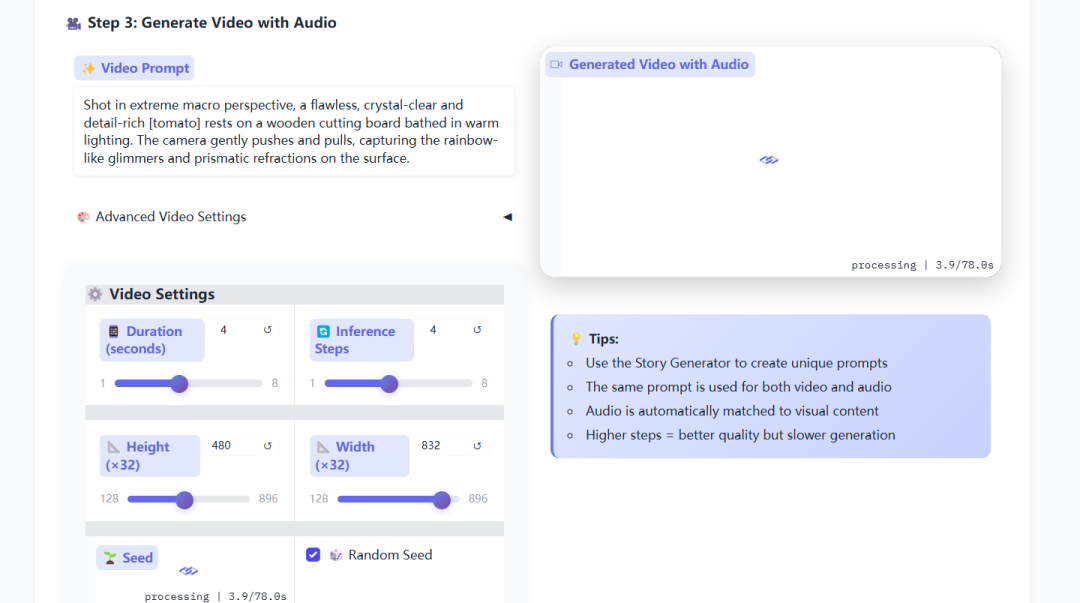Image resolution: width=1080 pixels, height=603 pixels.
Task: Reset the Inference Steps value
Action: 477,330
